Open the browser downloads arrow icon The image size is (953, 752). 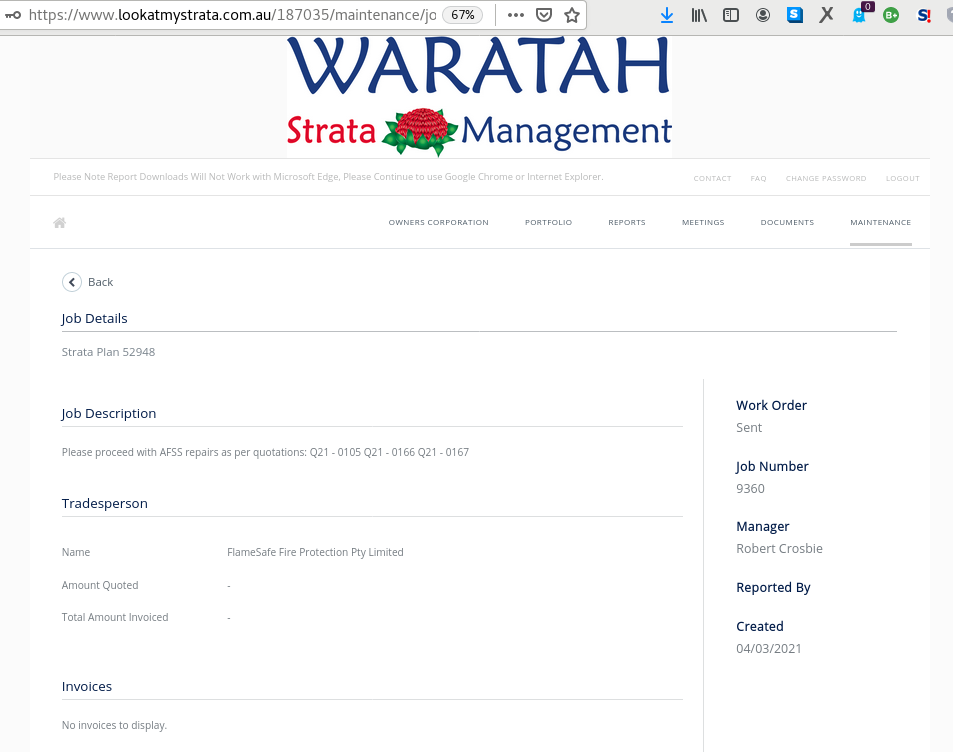pos(667,15)
